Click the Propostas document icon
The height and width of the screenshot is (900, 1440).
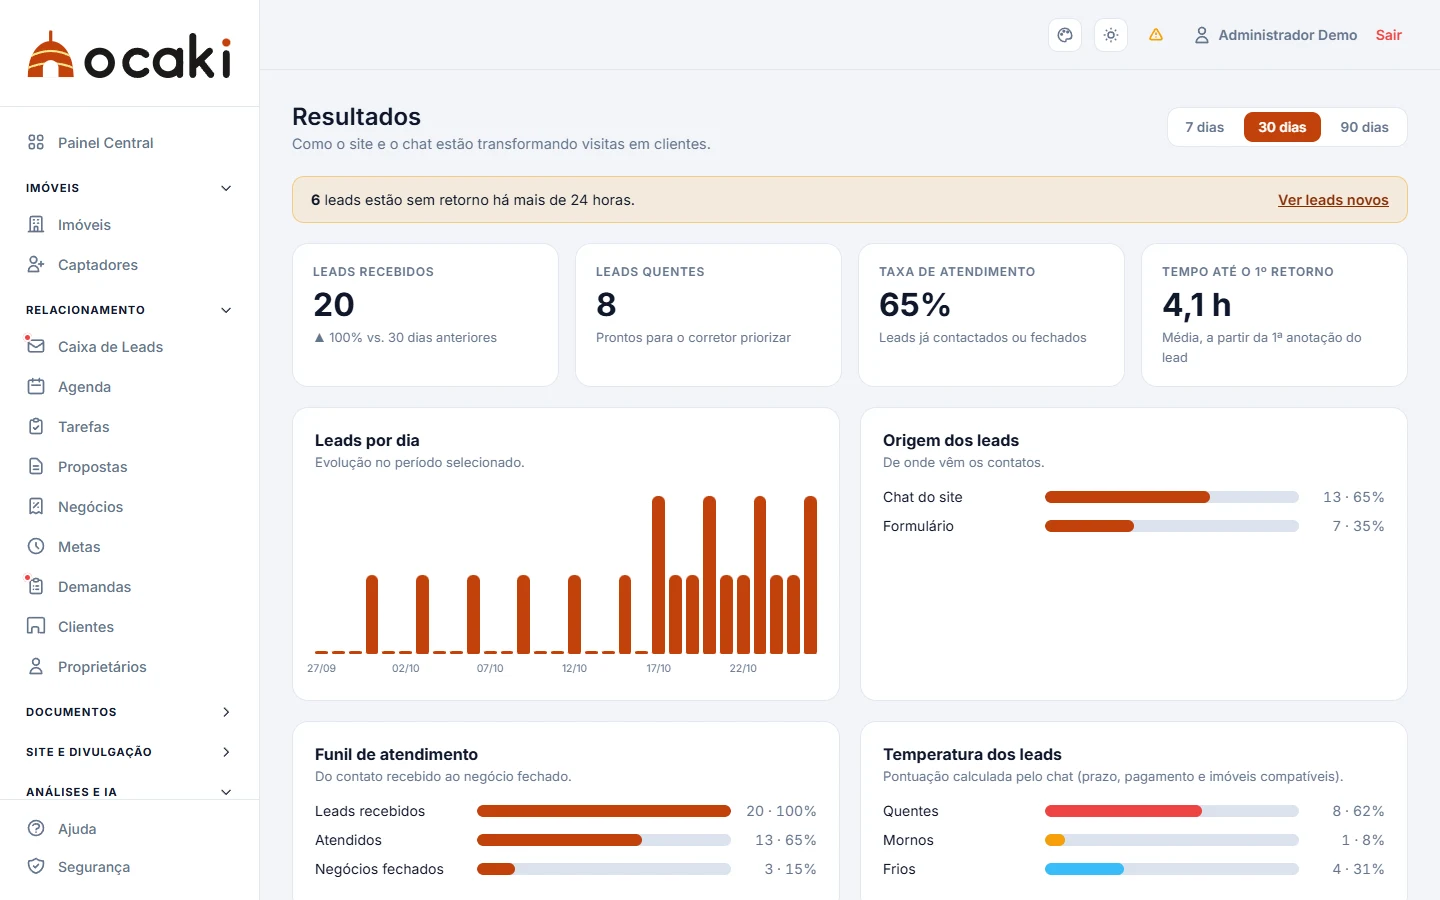(x=36, y=467)
